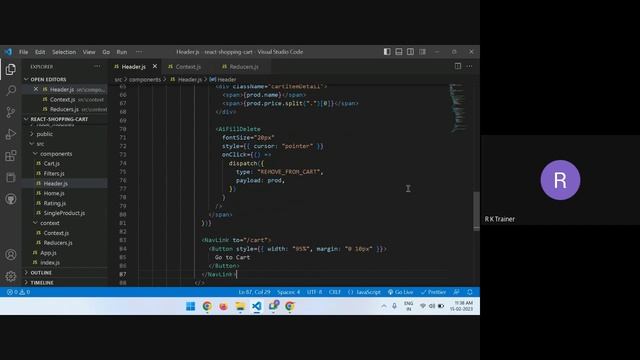Change encoding via UTF-8 status item
The image size is (640, 360).
[x=314, y=292]
